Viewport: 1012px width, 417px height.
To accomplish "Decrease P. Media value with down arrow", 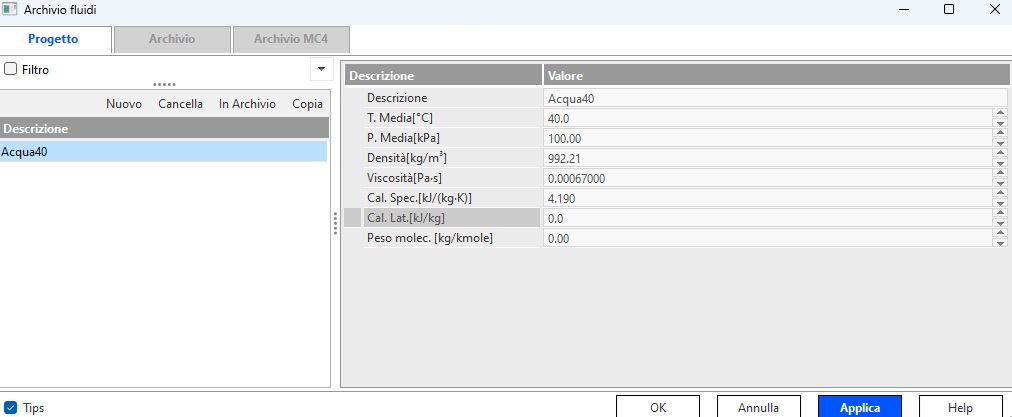I will click(x=999, y=143).
